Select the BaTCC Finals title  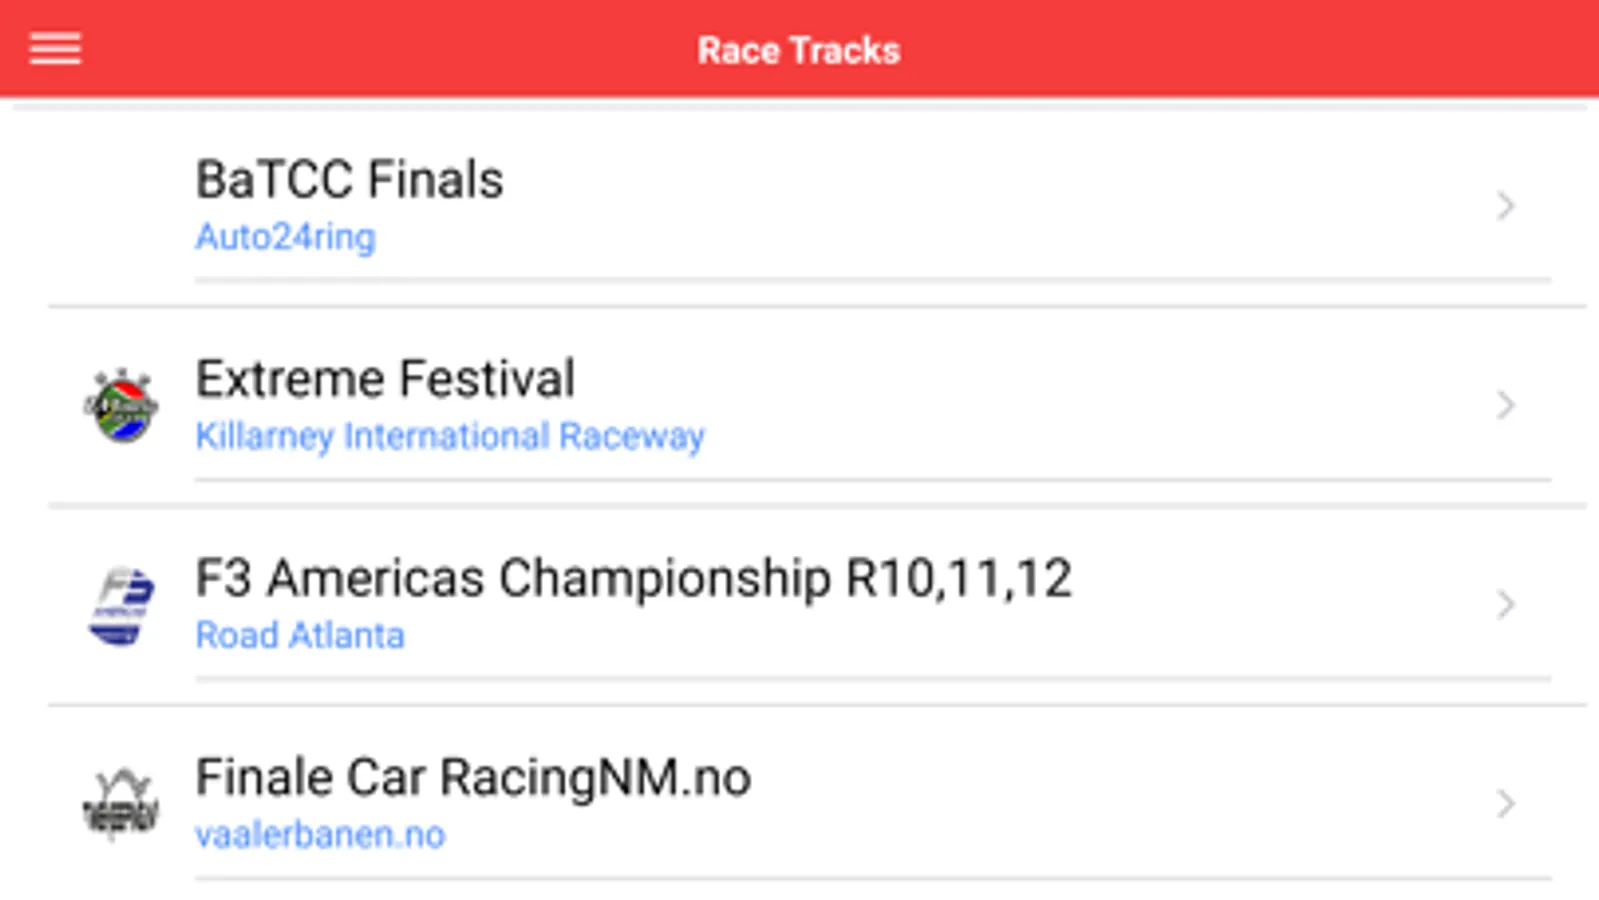pos(349,180)
